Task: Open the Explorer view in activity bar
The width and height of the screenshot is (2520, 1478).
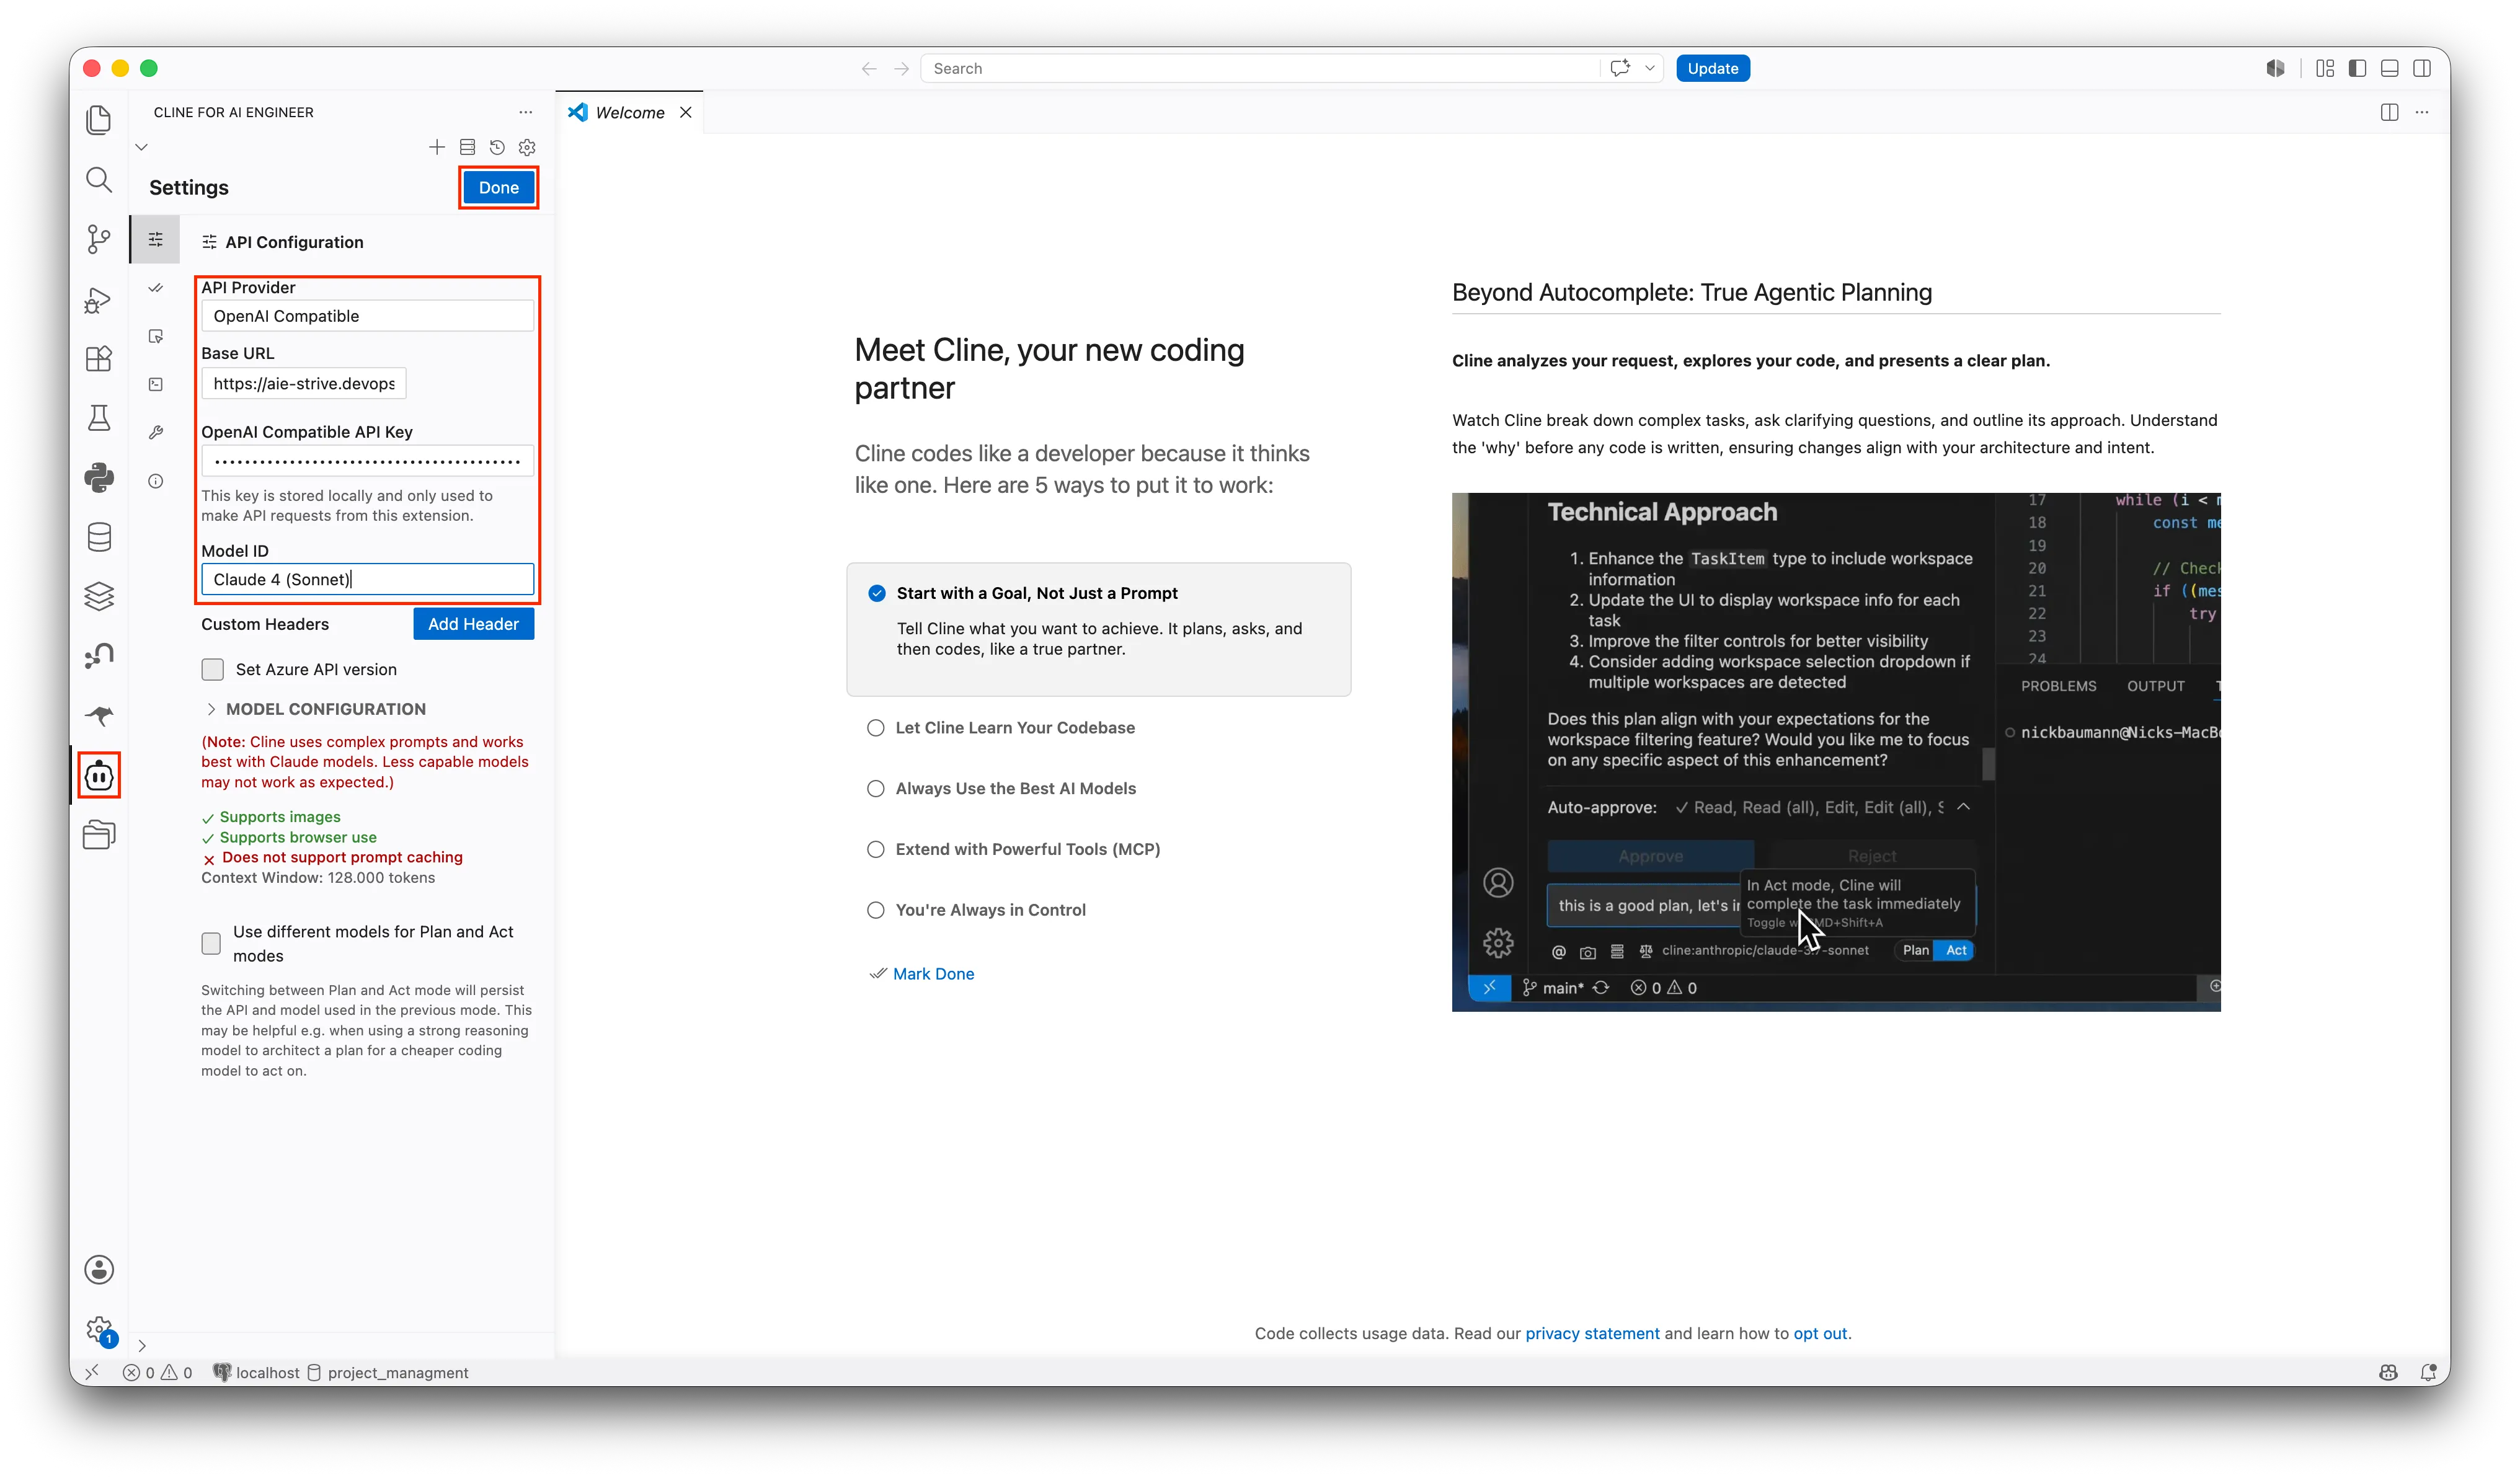Action: [x=98, y=120]
